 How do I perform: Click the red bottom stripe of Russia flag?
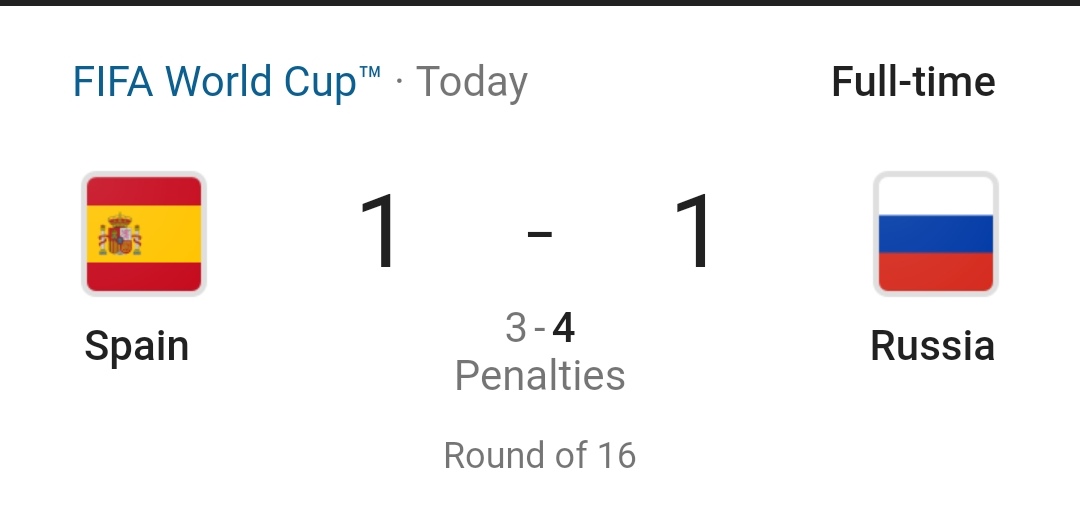click(x=935, y=272)
